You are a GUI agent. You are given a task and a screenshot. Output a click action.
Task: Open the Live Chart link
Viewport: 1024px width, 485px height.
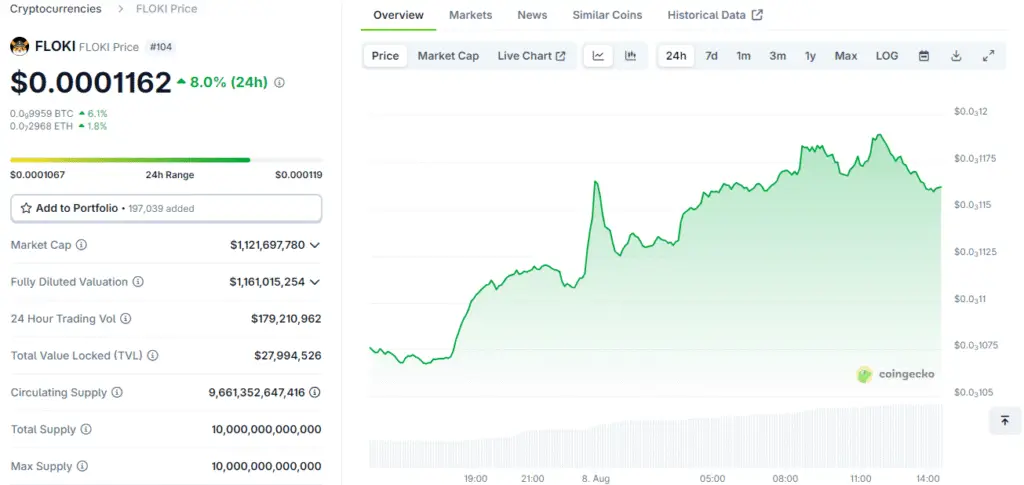coord(532,56)
